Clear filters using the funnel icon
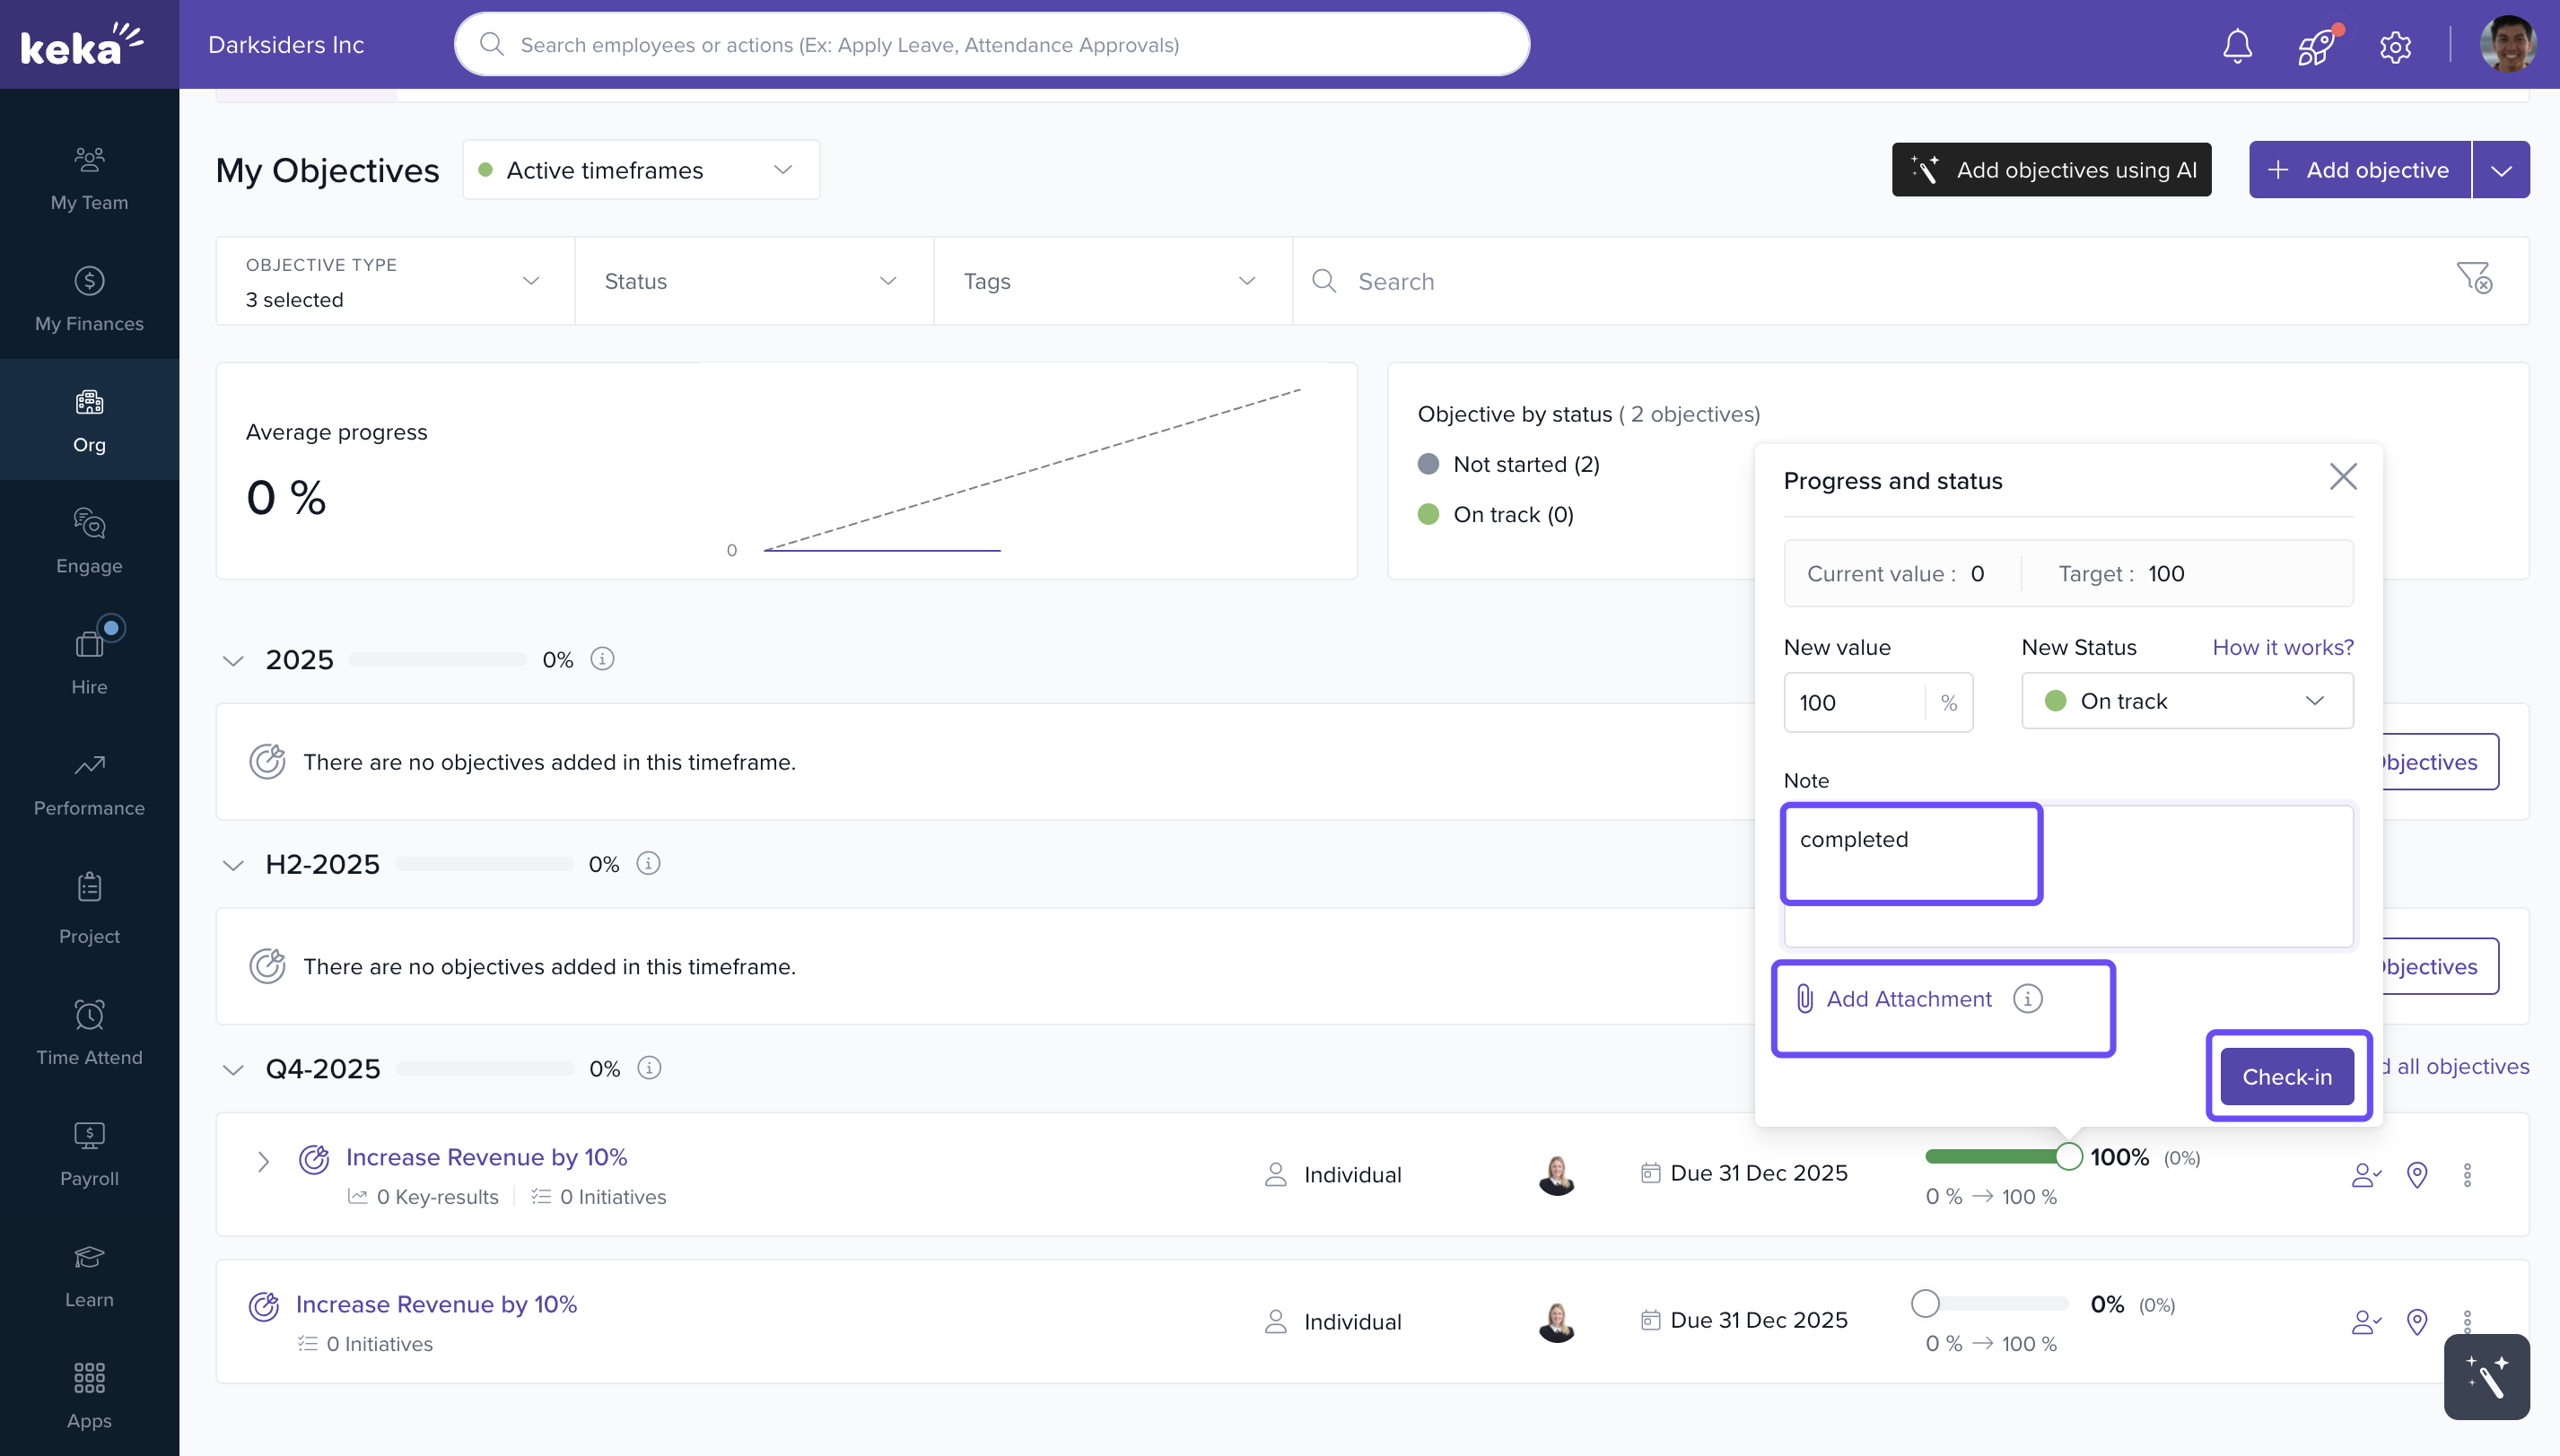 (x=2474, y=278)
